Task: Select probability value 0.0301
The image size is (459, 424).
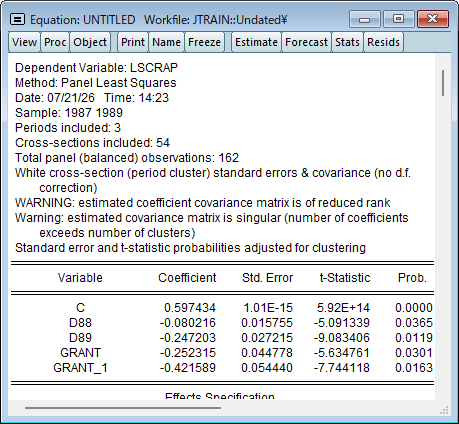Action: coord(414,353)
